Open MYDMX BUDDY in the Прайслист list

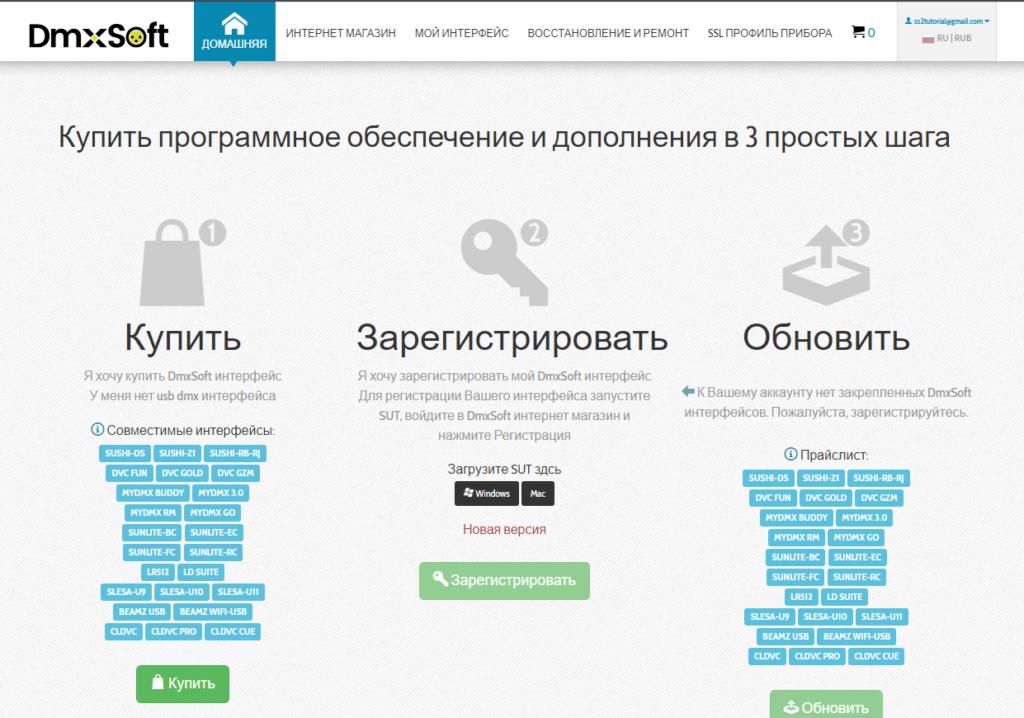(x=797, y=517)
